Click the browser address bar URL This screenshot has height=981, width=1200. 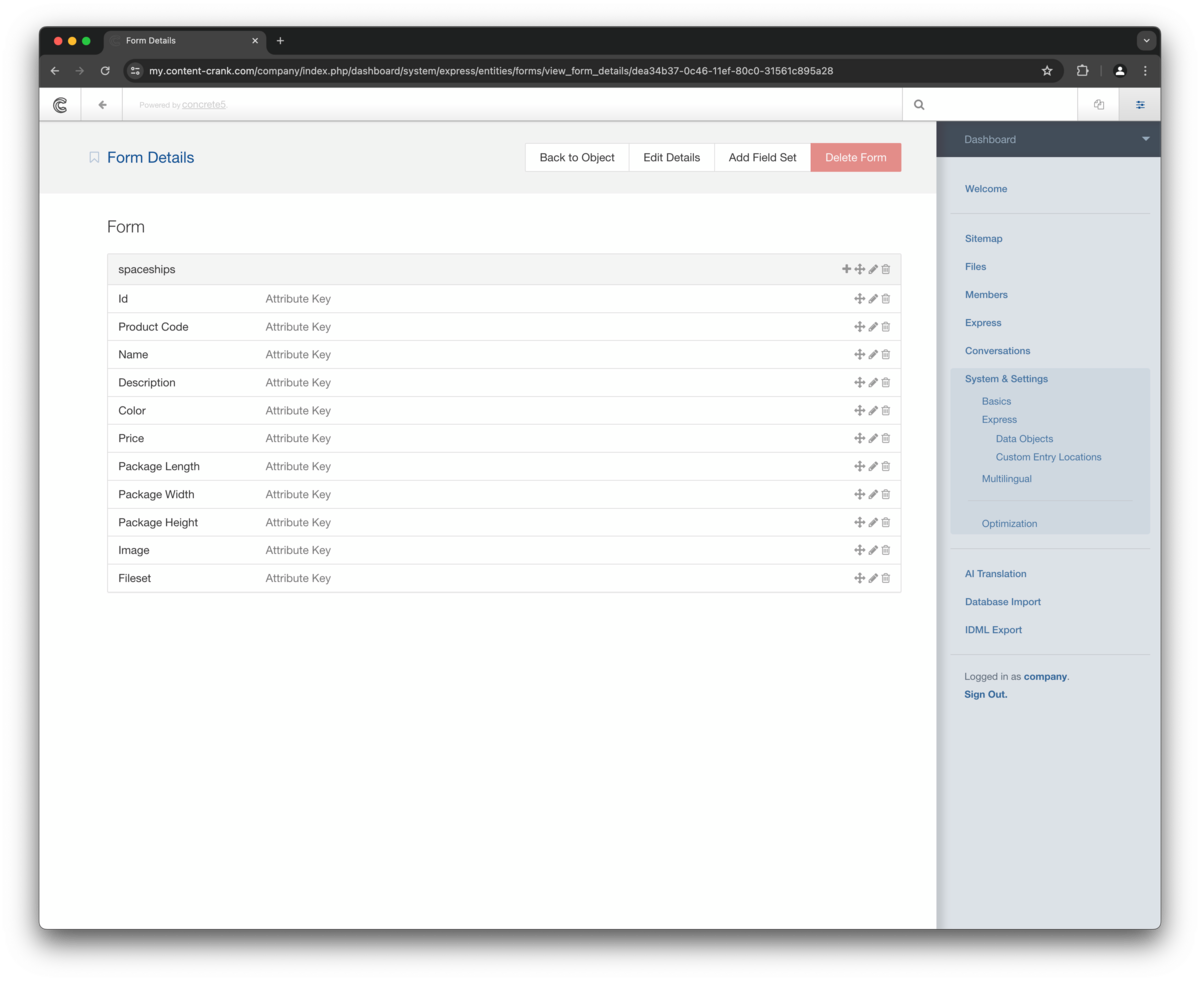(x=491, y=71)
